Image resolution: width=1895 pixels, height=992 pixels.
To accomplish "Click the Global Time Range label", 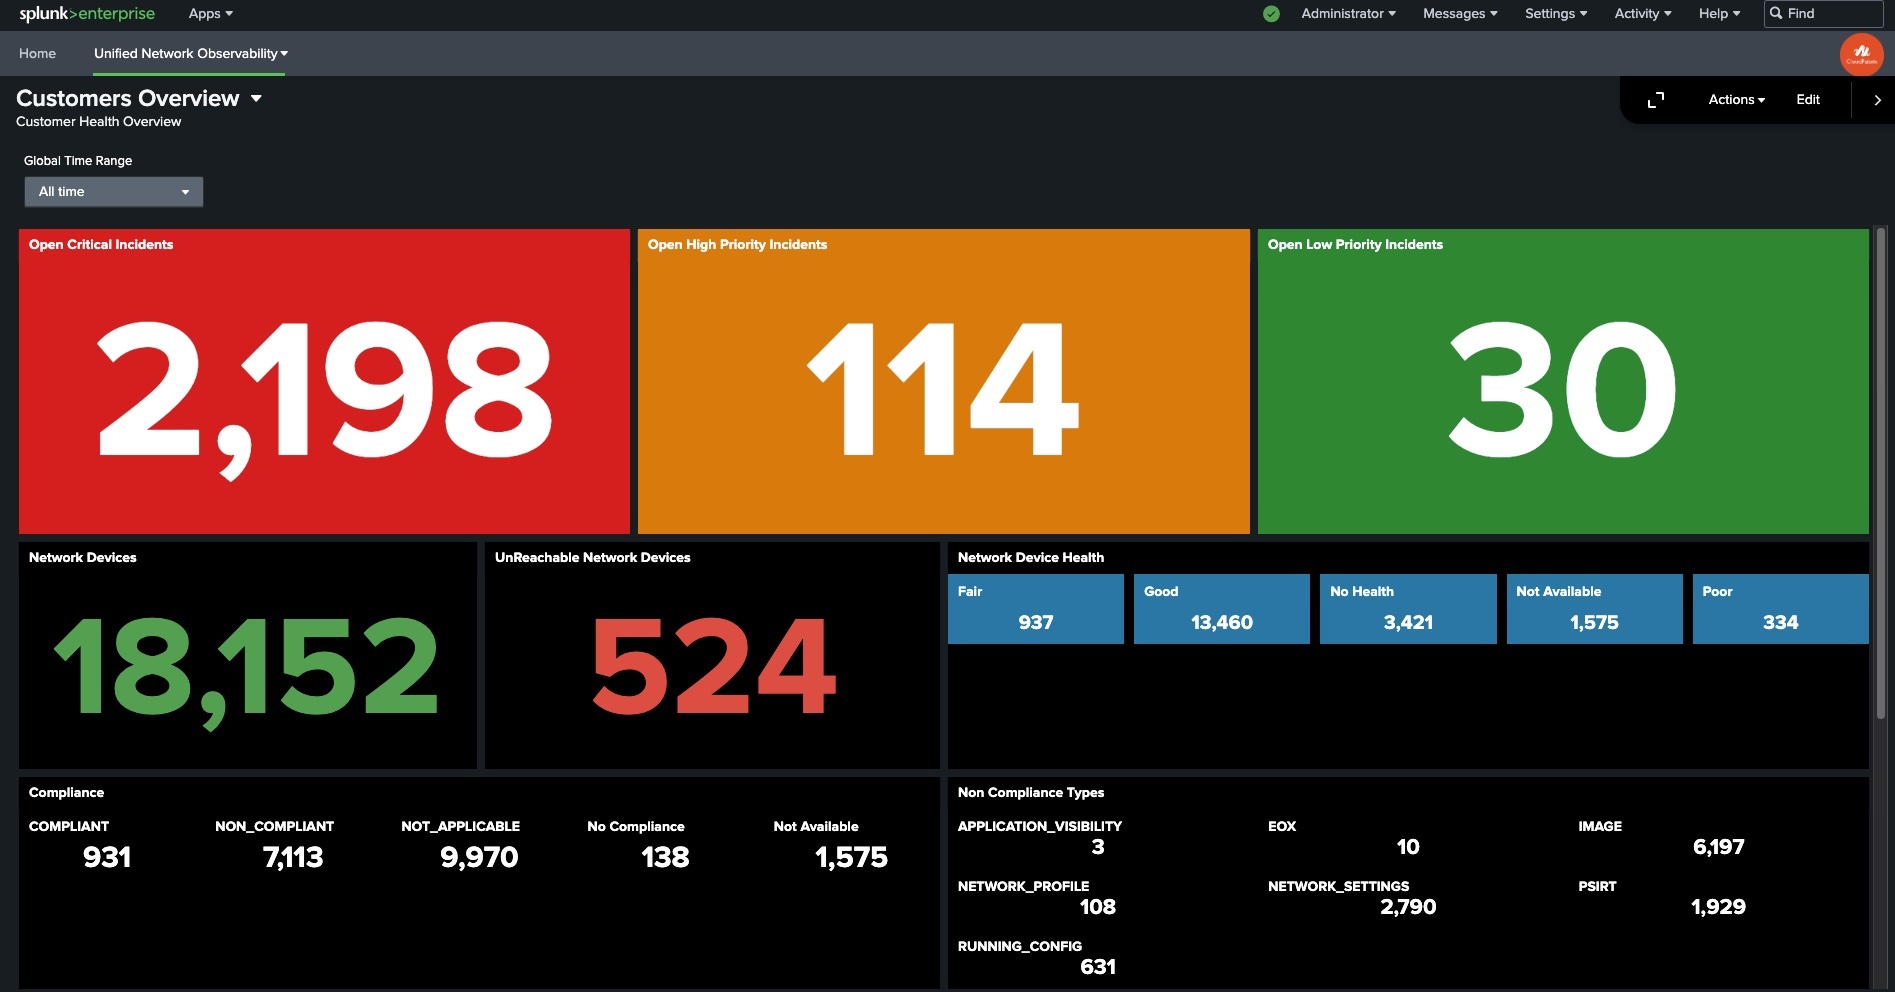I will pos(78,161).
